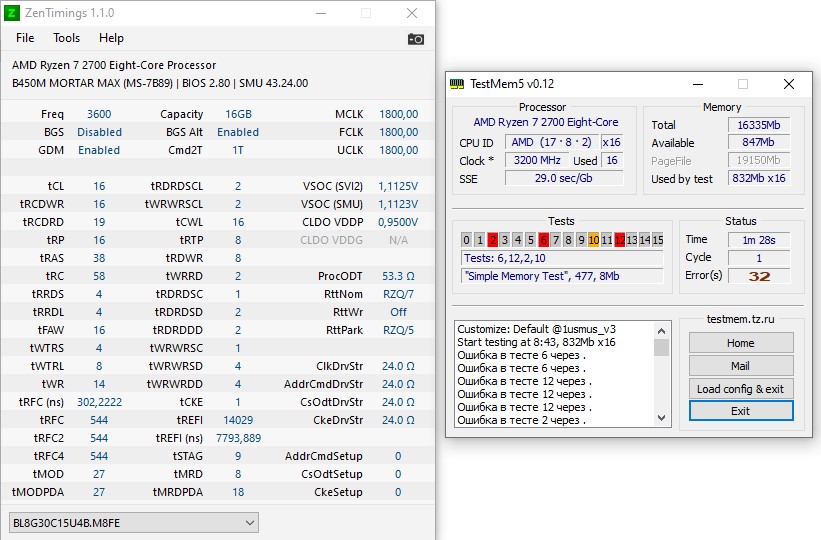Open the File menu in ZenTimings
Screen dimensions: 821x540
[x=25, y=38]
